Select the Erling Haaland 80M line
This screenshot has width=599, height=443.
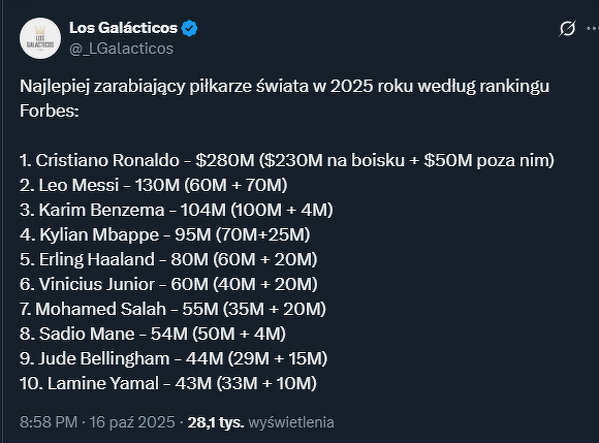pyautogui.click(x=168, y=259)
